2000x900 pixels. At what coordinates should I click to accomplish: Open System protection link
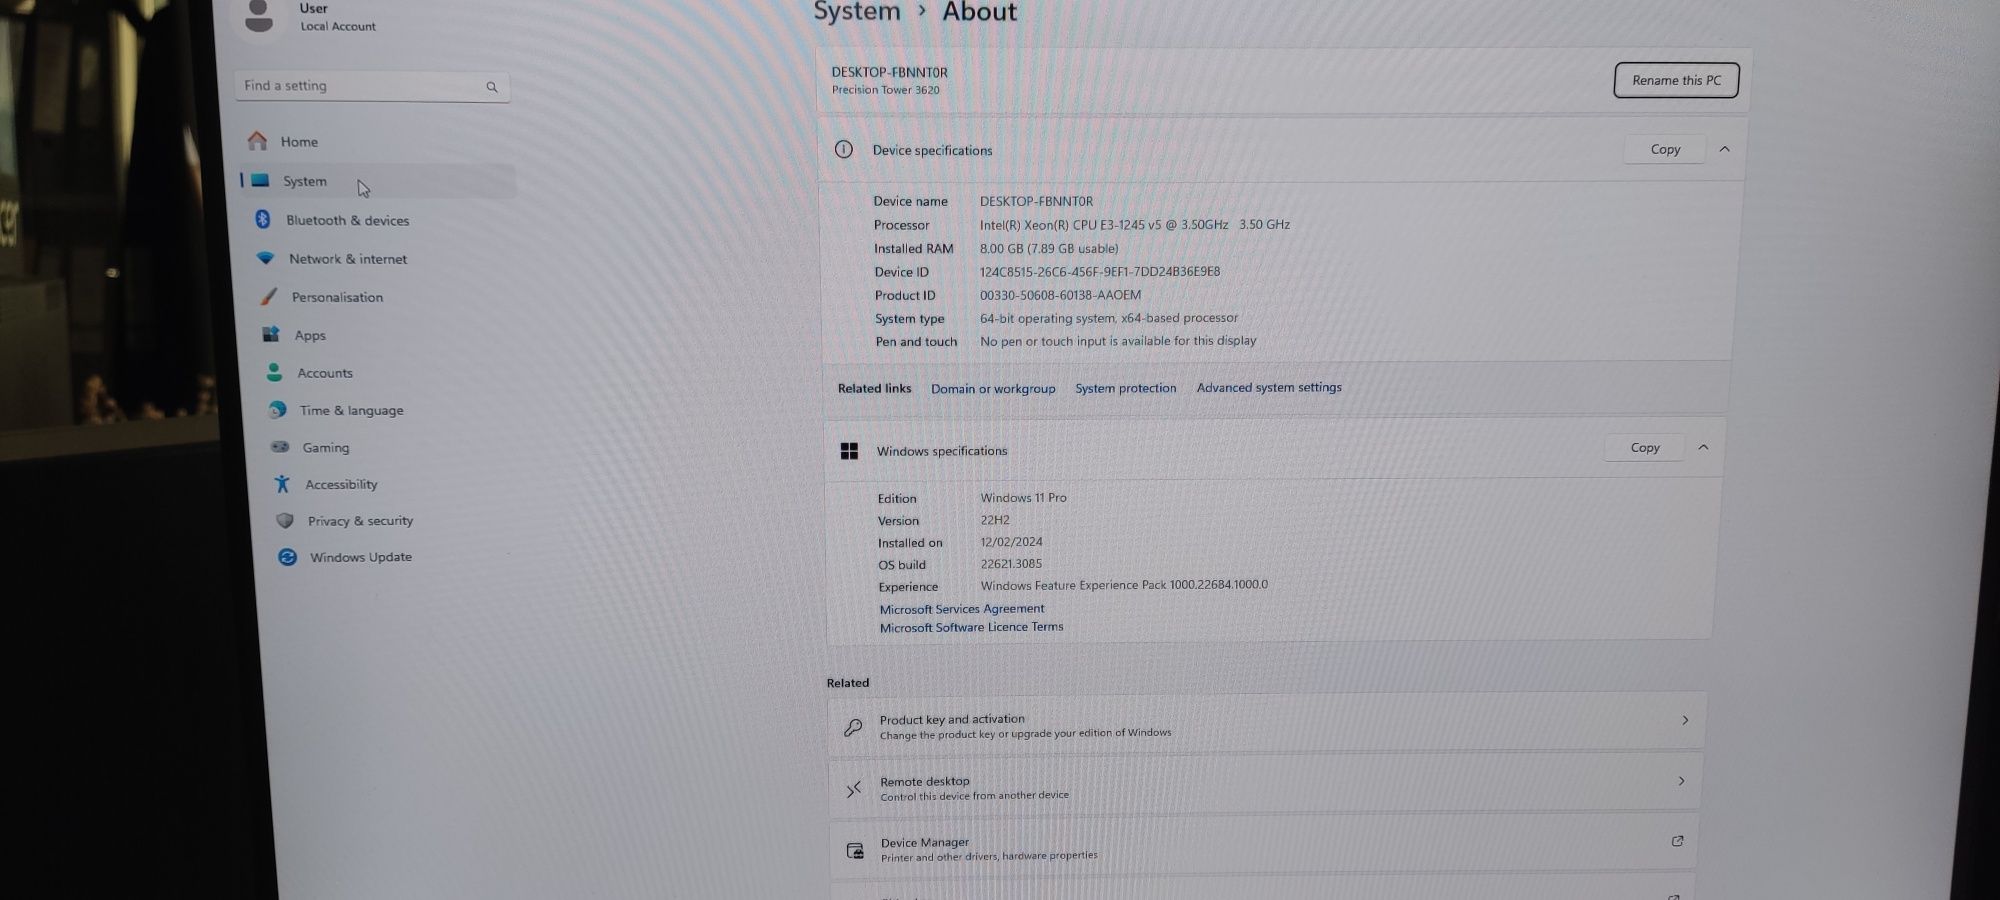[x=1125, y=388]
